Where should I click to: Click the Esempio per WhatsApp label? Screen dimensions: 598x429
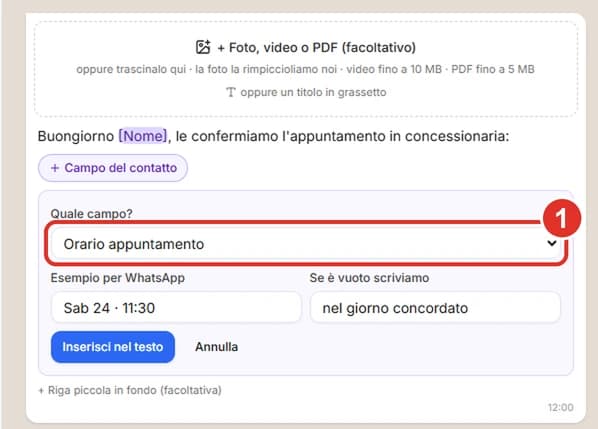point(117,278)
